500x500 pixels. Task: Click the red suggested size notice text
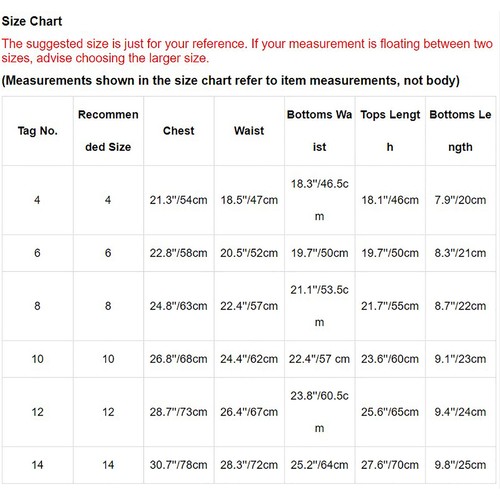pos(247,51)
